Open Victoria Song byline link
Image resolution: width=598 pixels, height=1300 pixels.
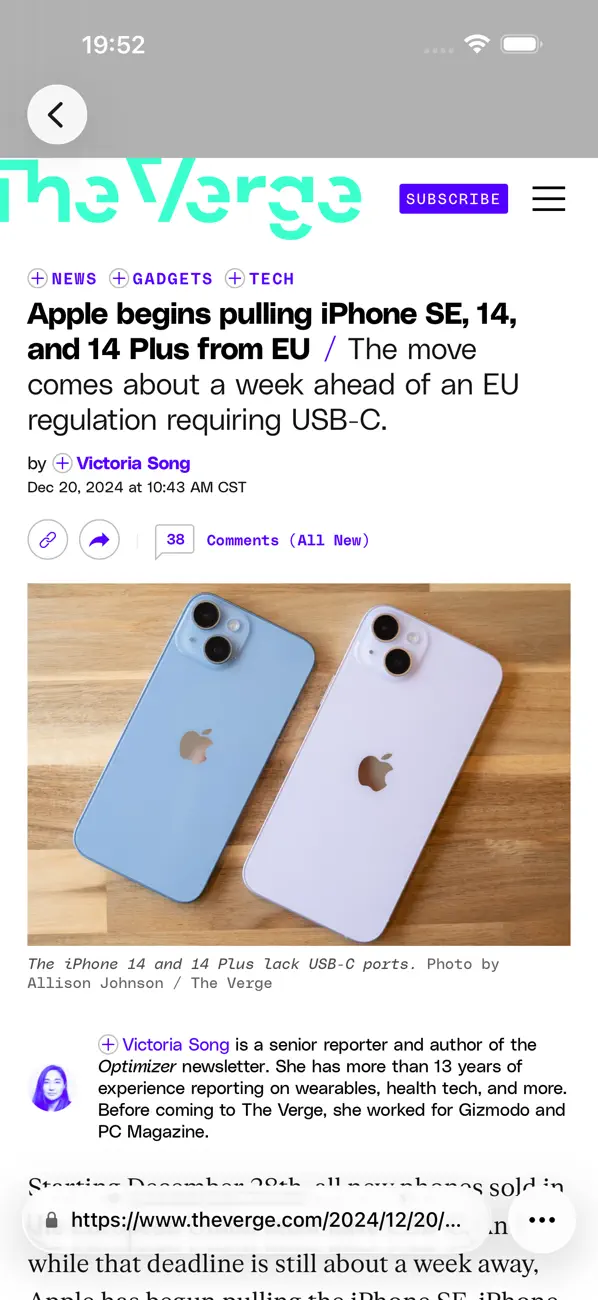133,463
